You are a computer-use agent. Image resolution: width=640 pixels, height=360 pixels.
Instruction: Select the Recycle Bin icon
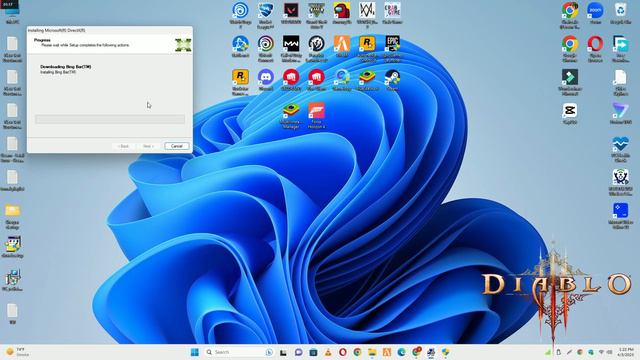pyautogui.click(x=620, y=13)
